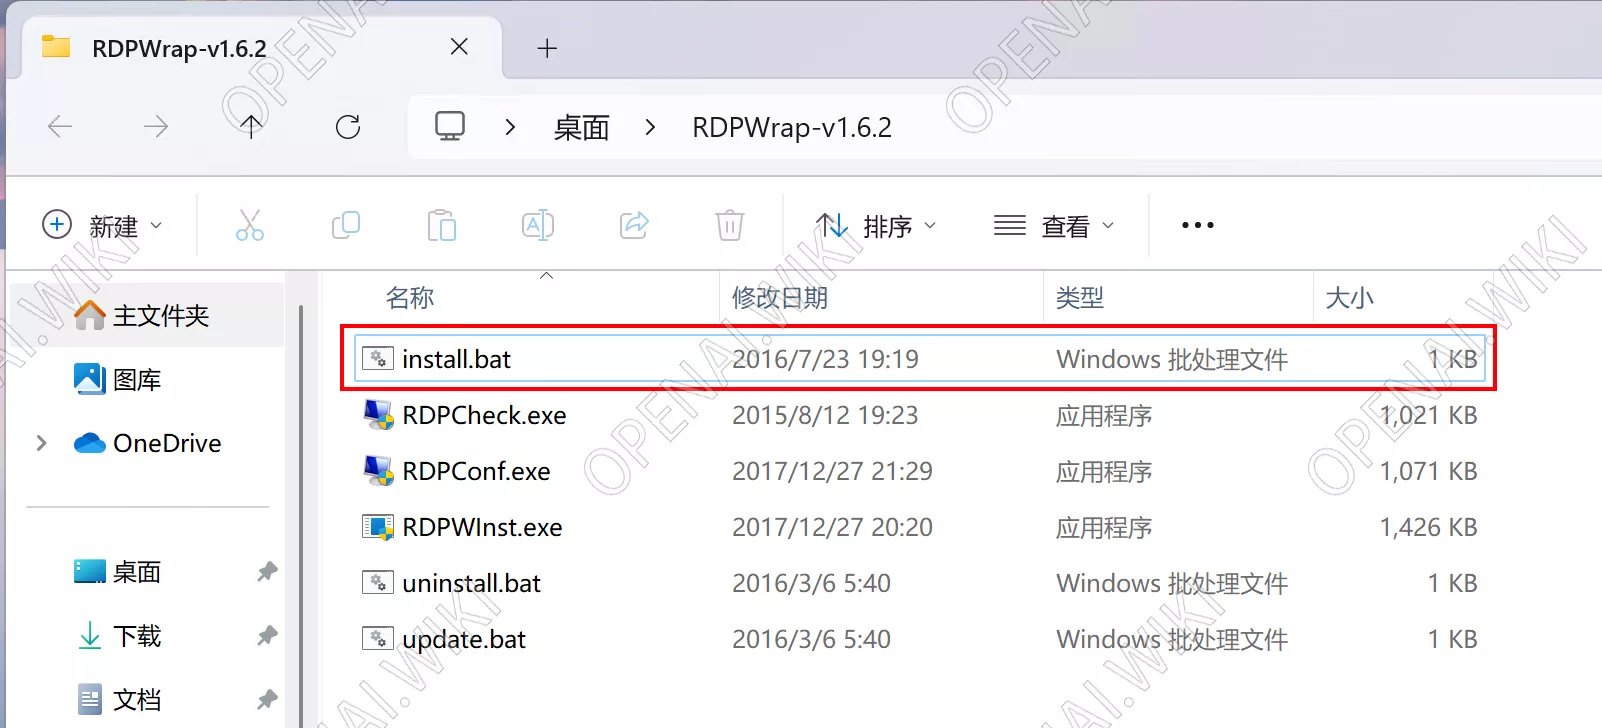Screen dimensions: 1602x728
Task: Go up one folder level
Action: click(x=251, y=127)
